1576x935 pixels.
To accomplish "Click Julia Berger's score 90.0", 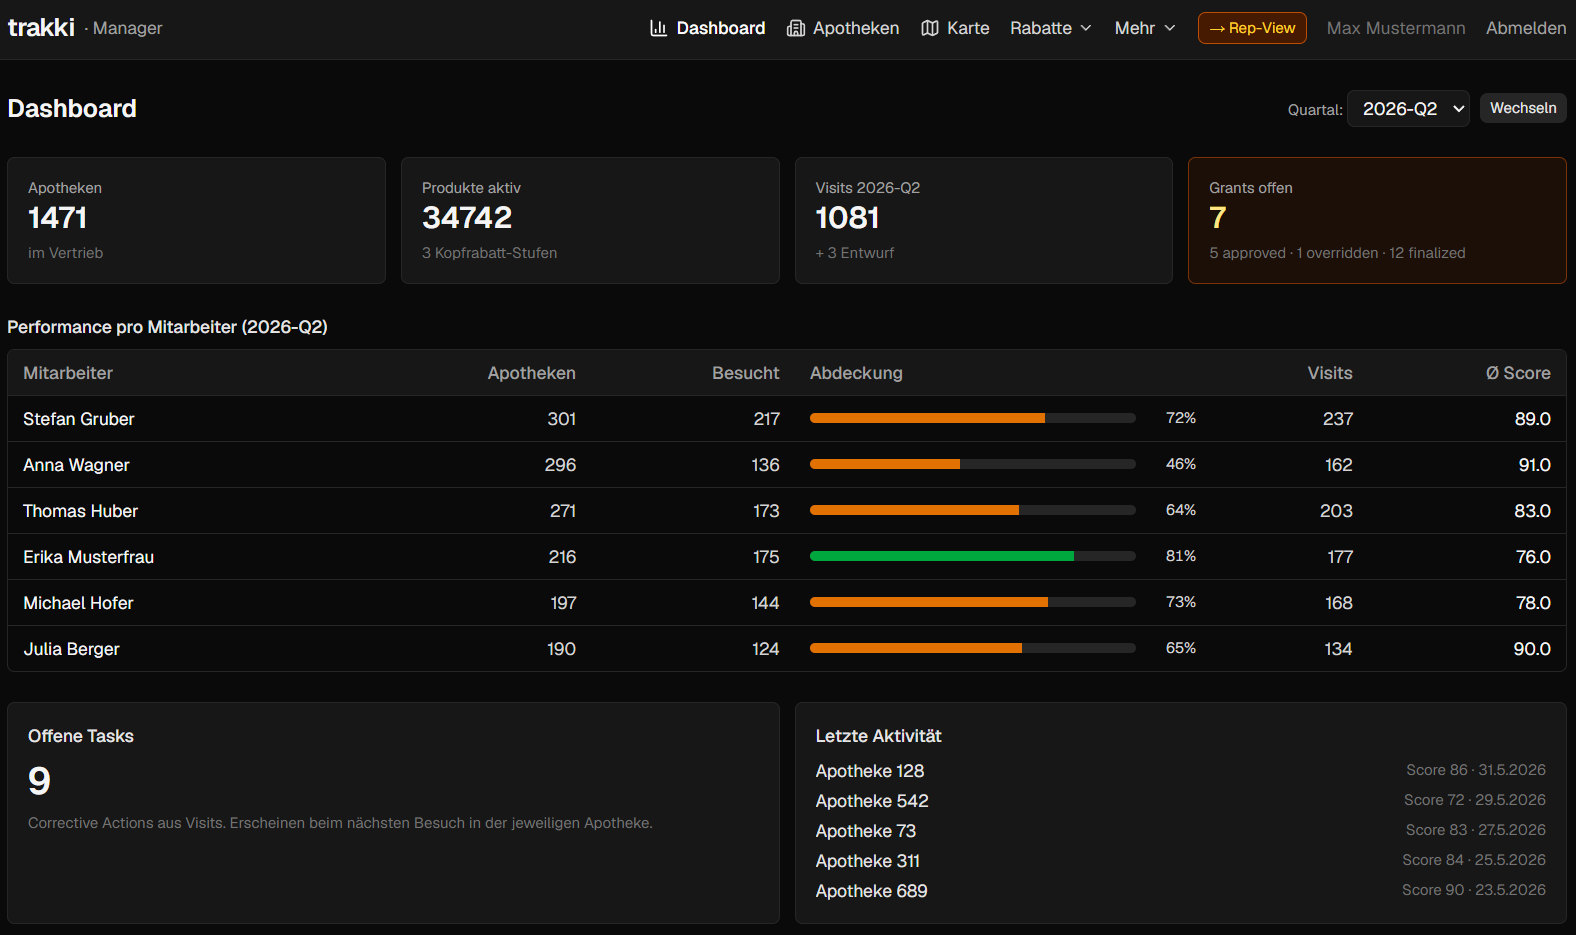I will point(1532,649).
